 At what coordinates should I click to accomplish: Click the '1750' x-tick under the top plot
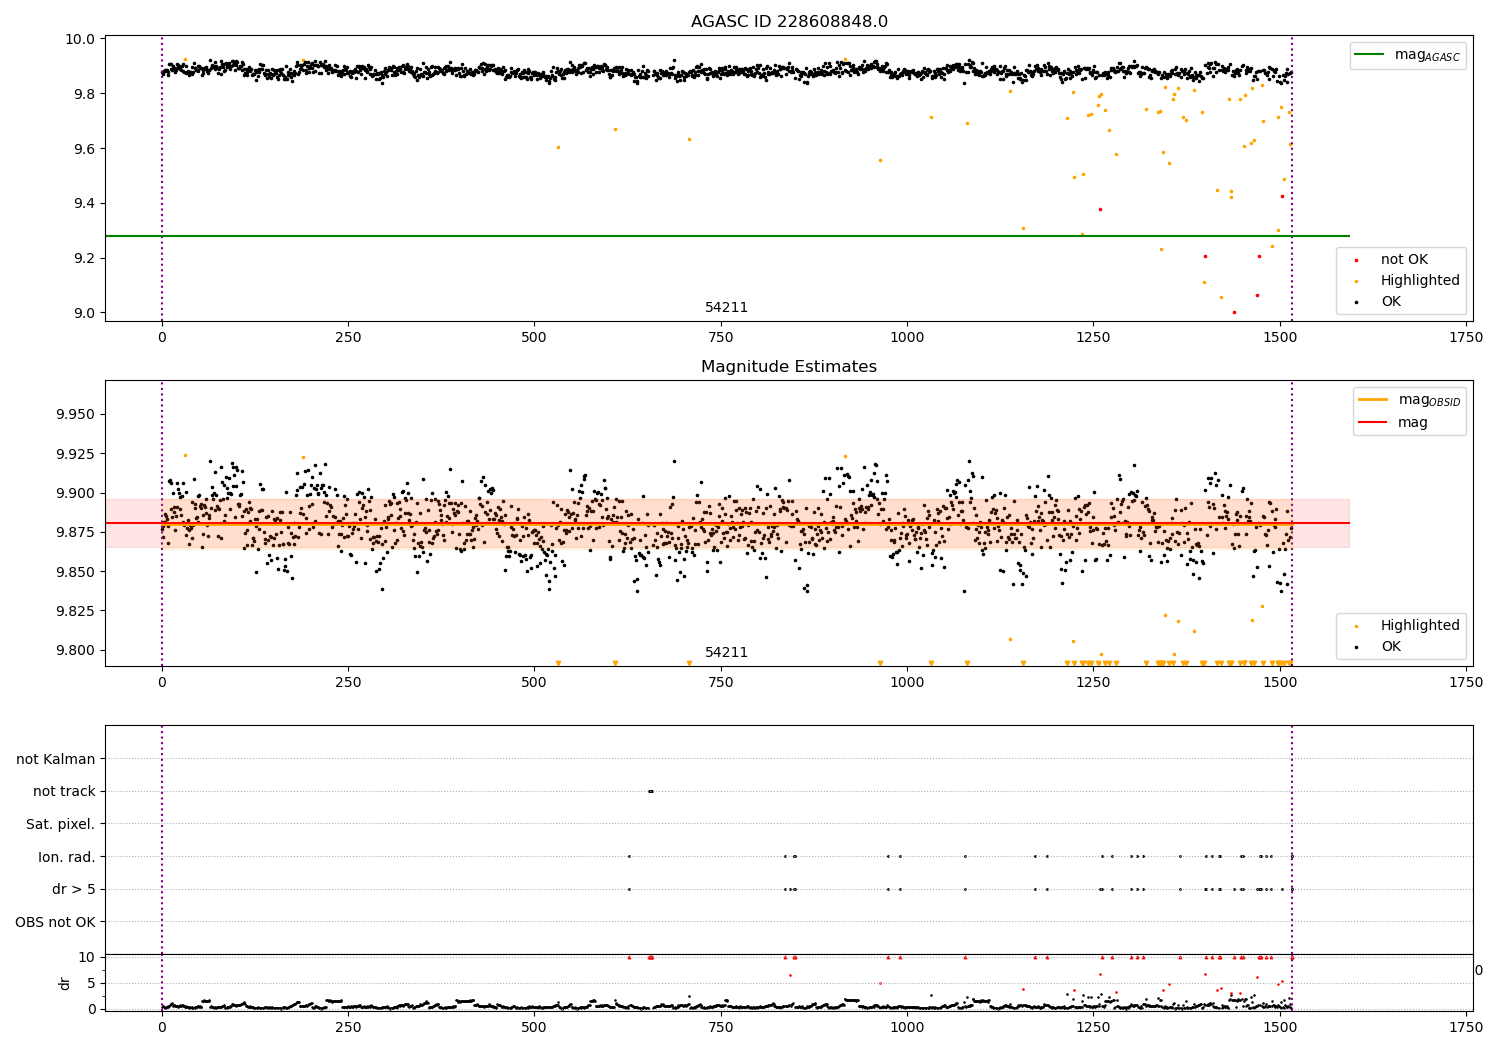click(1466, 338)
